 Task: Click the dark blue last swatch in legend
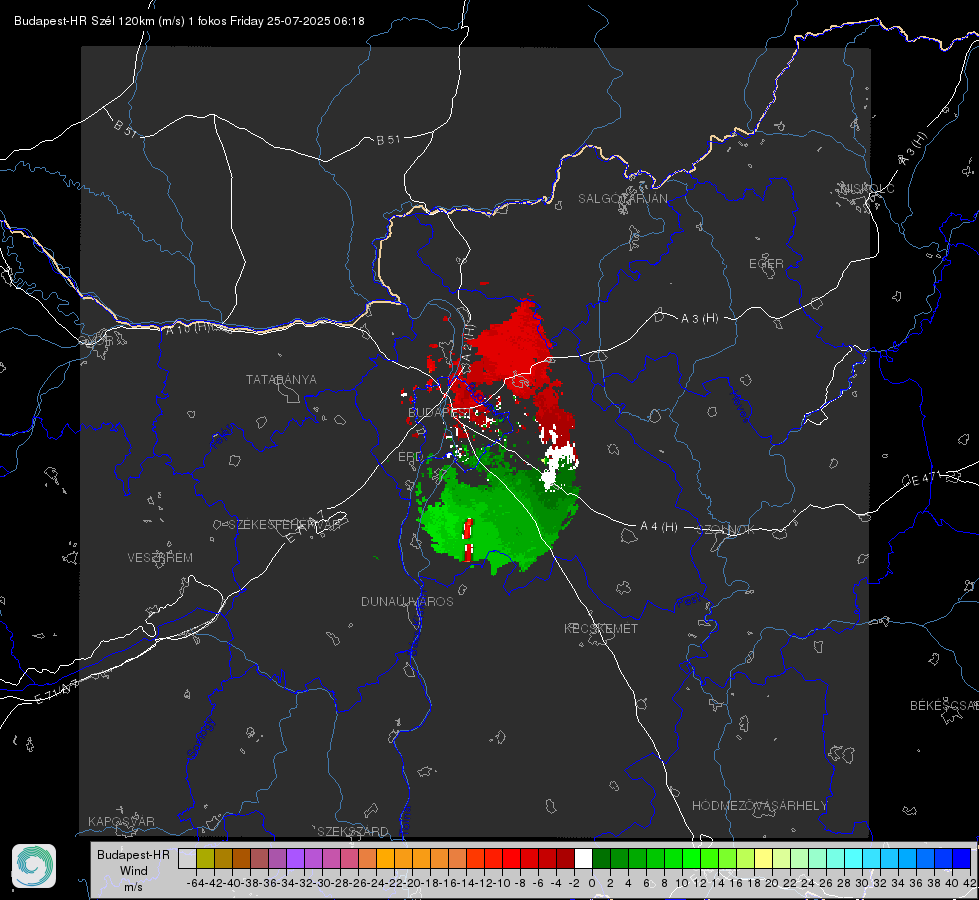point(962,858)
